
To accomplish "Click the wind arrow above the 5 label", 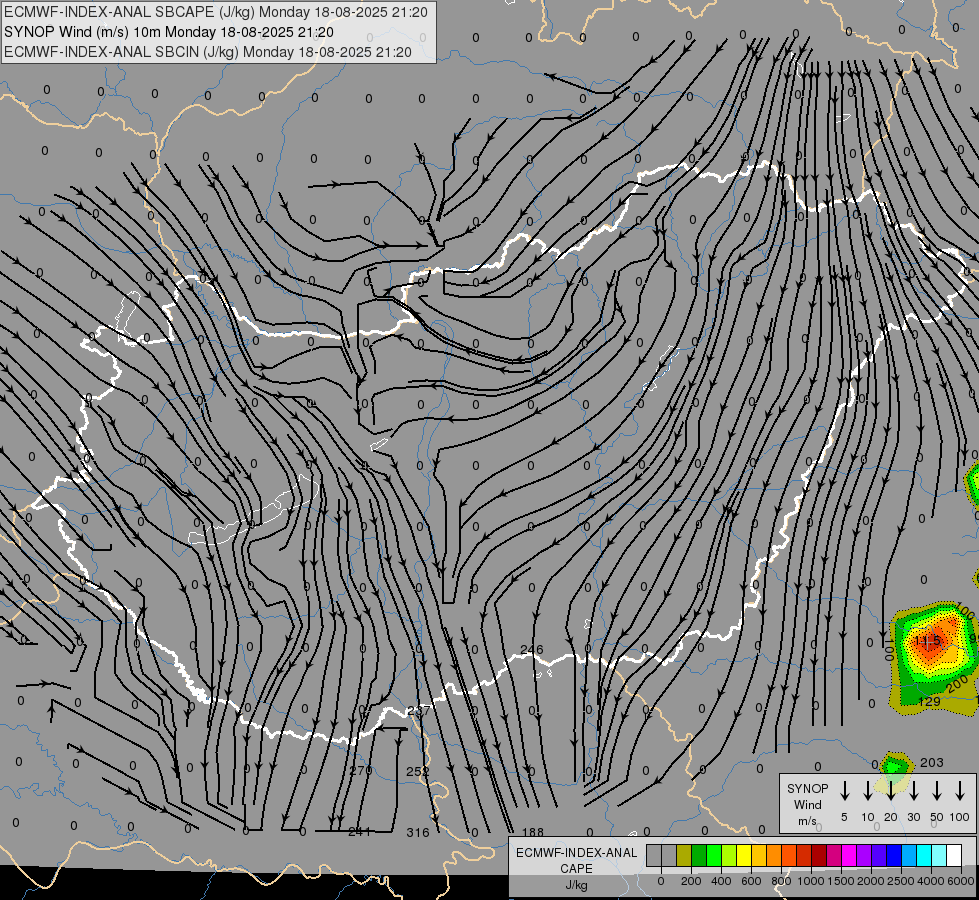I will coord(844,790).
